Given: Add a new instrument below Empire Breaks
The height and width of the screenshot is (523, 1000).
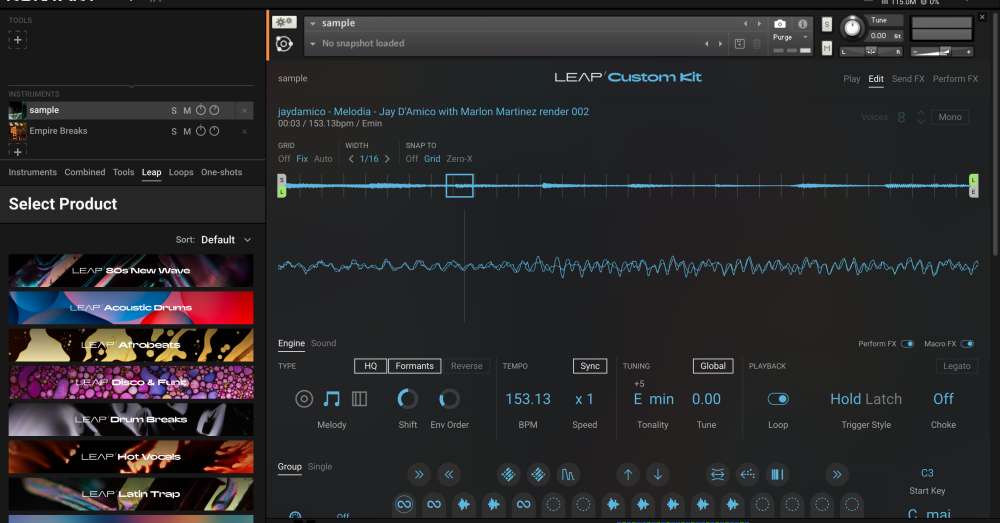Looking at the screenshot, I should tap(17, 152).
